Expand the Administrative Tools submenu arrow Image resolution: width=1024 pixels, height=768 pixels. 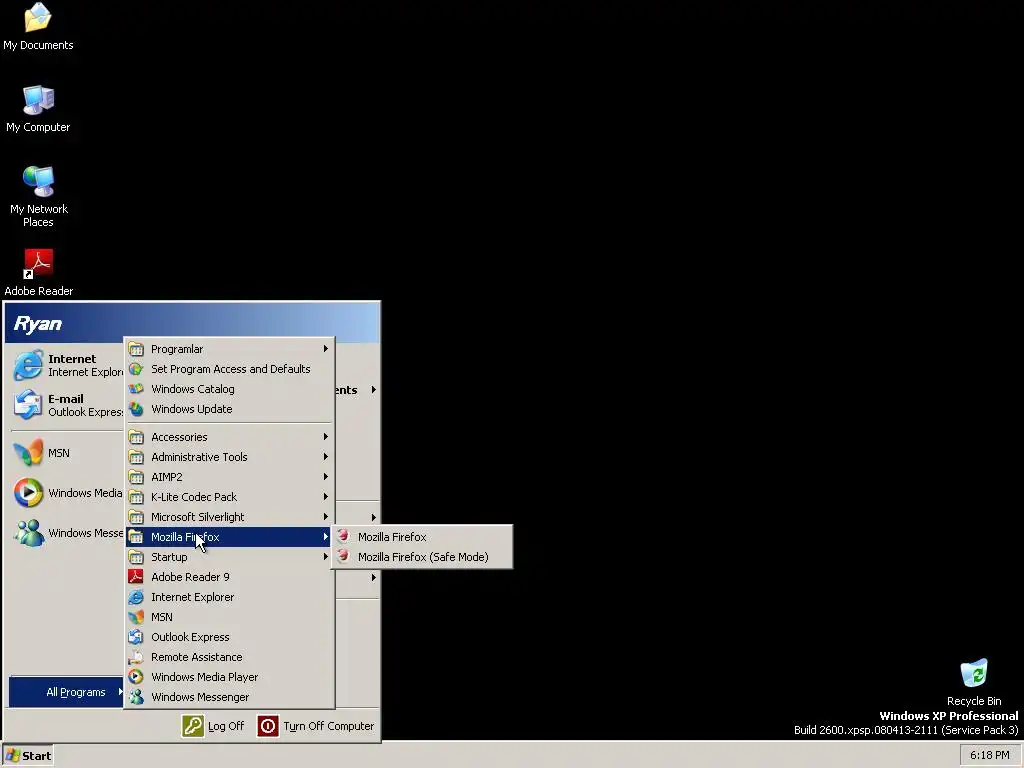click(325, 456)
